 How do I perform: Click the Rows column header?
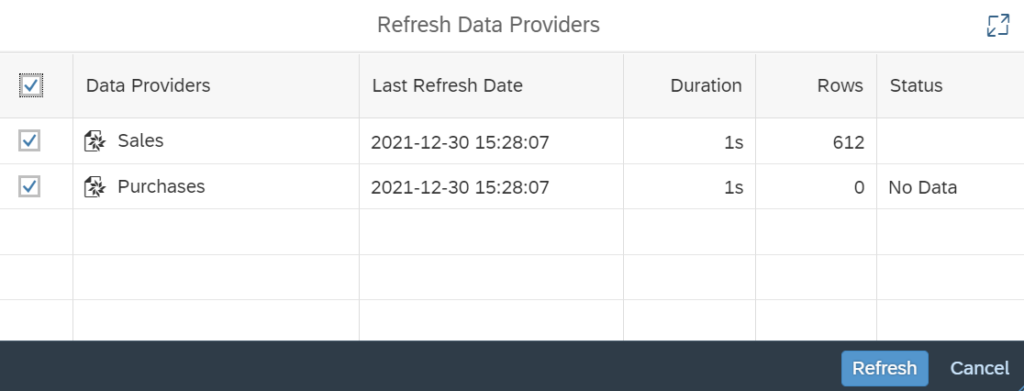[840, 86]
